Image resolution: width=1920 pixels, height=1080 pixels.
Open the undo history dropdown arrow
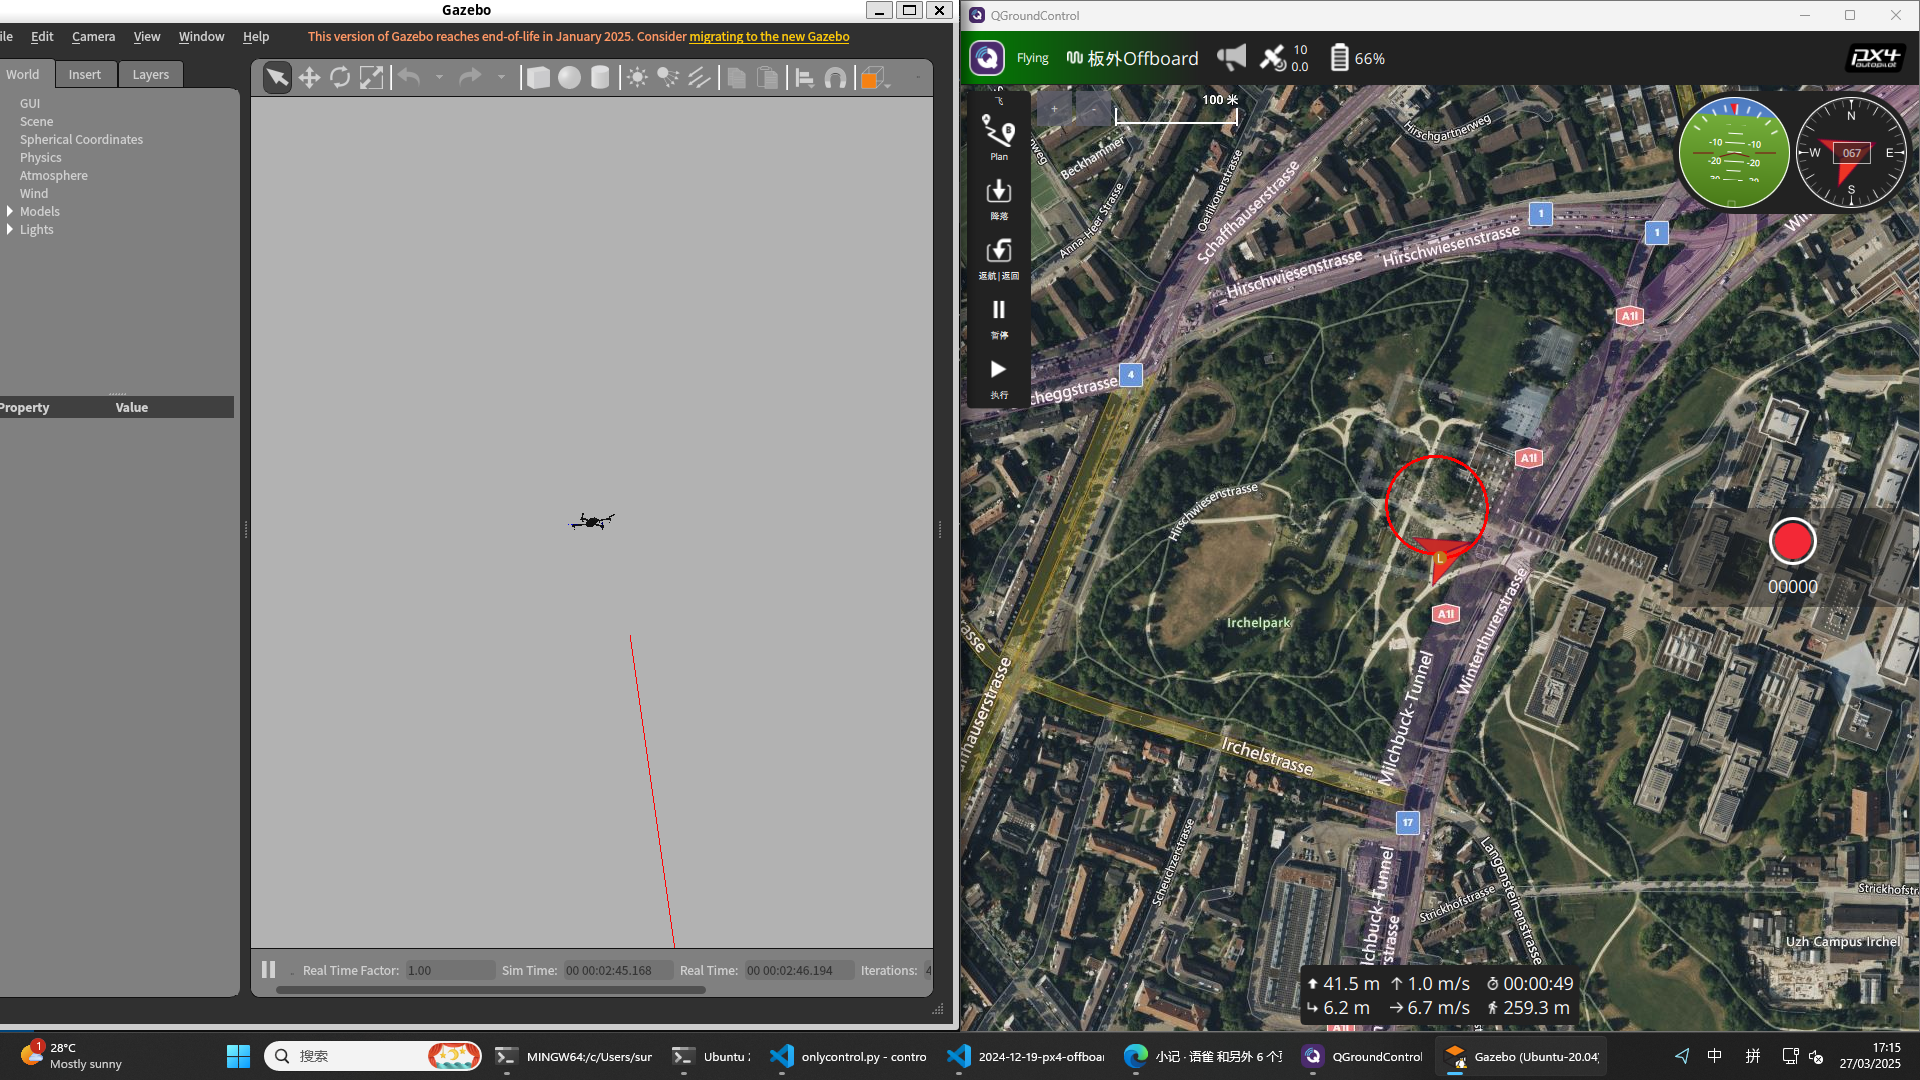[439, 77]
